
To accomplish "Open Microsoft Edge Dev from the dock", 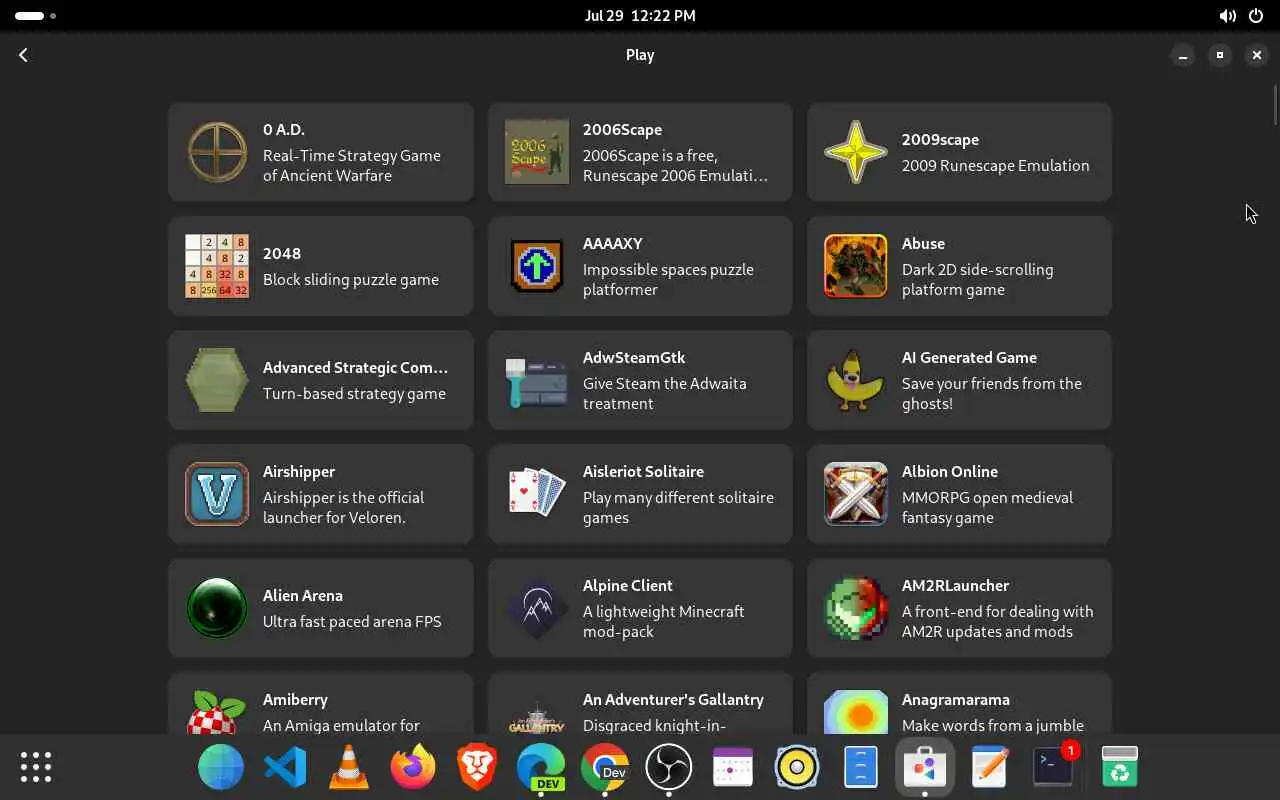I will (541, 767).
